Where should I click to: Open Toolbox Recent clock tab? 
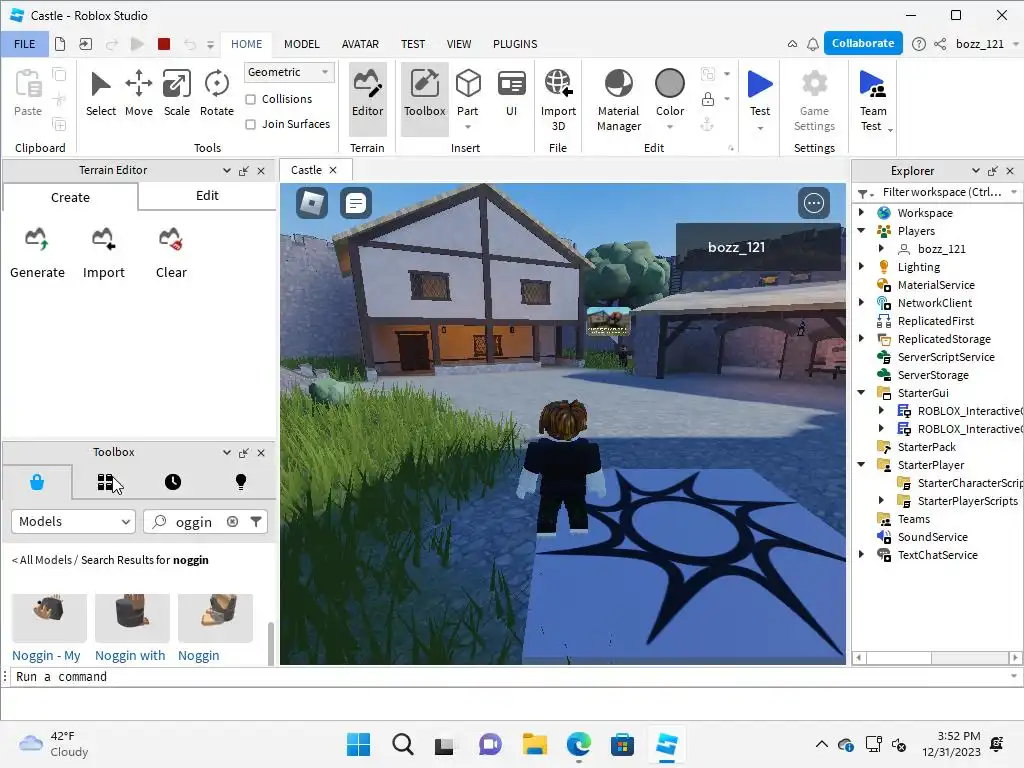click(x=172, y=482)
